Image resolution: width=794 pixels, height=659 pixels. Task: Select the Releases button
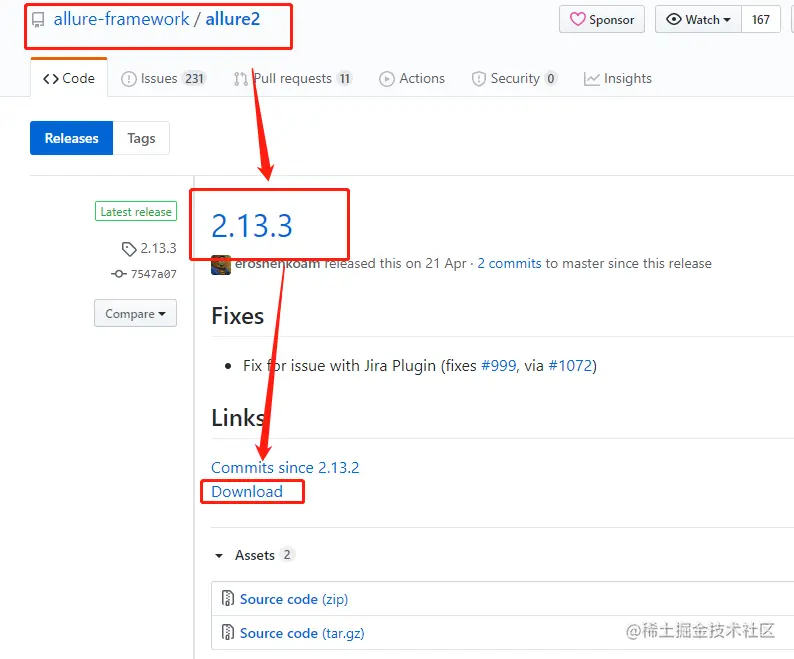(x=71, y=138)
